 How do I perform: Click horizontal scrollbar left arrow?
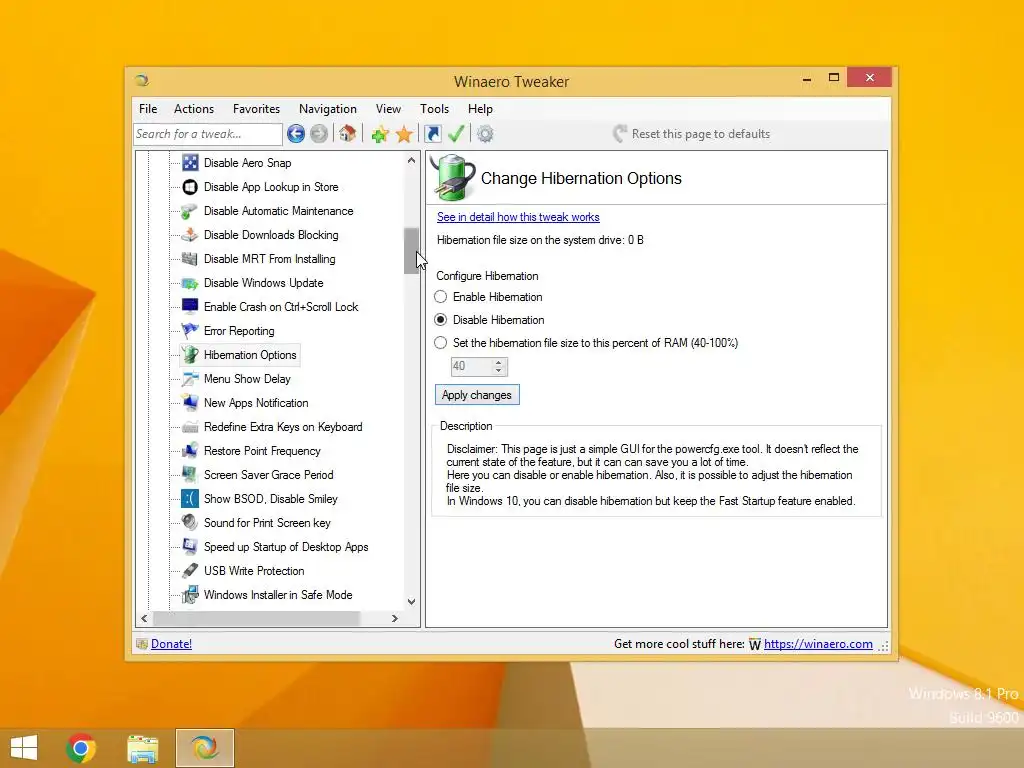pyautogui.click(x=144, y=618)
